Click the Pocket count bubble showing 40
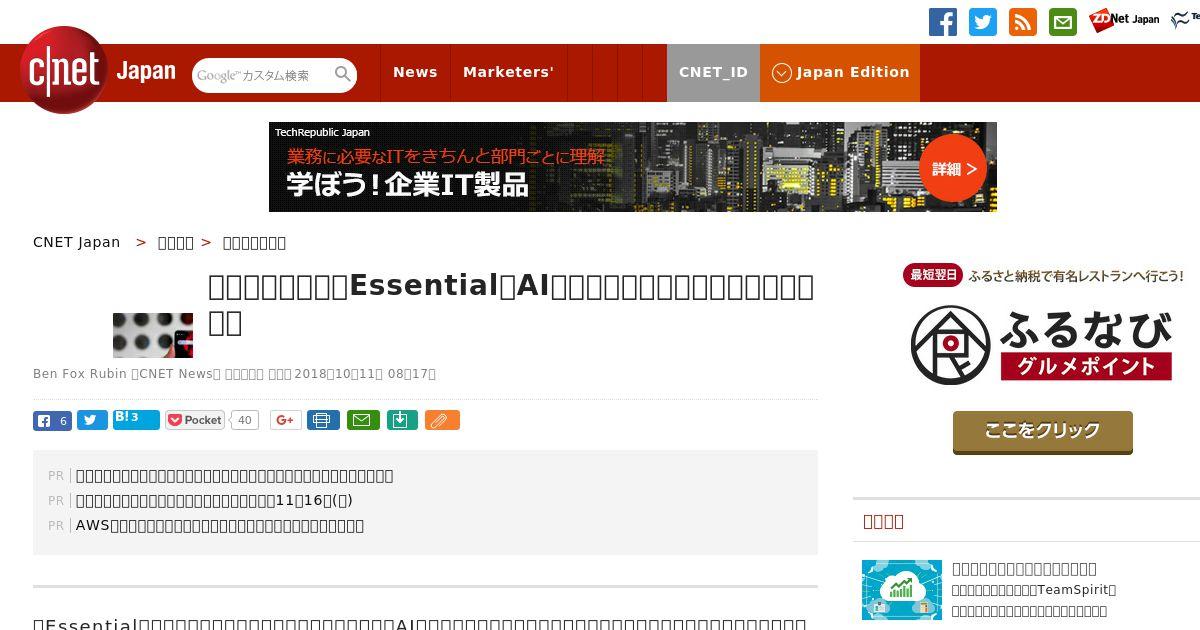Viewport: 1200px width, 630px height. click(244, 420)
